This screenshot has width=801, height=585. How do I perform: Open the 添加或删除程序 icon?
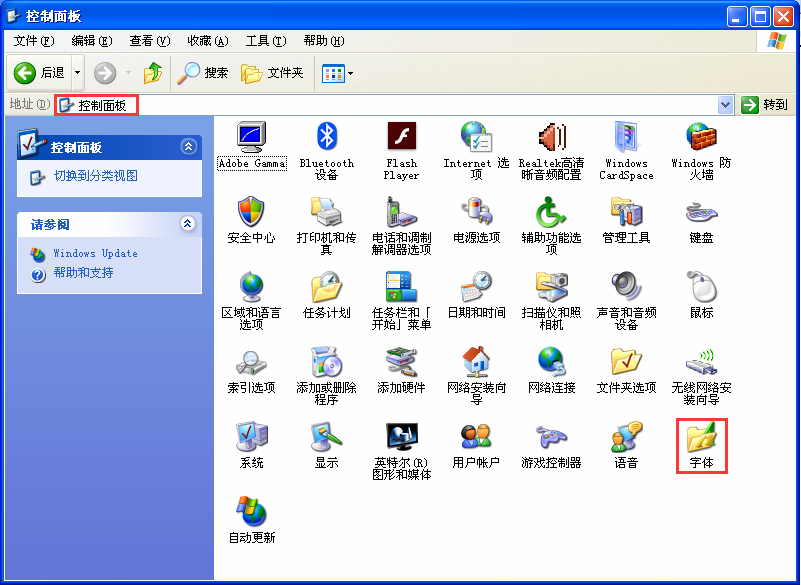326,362
